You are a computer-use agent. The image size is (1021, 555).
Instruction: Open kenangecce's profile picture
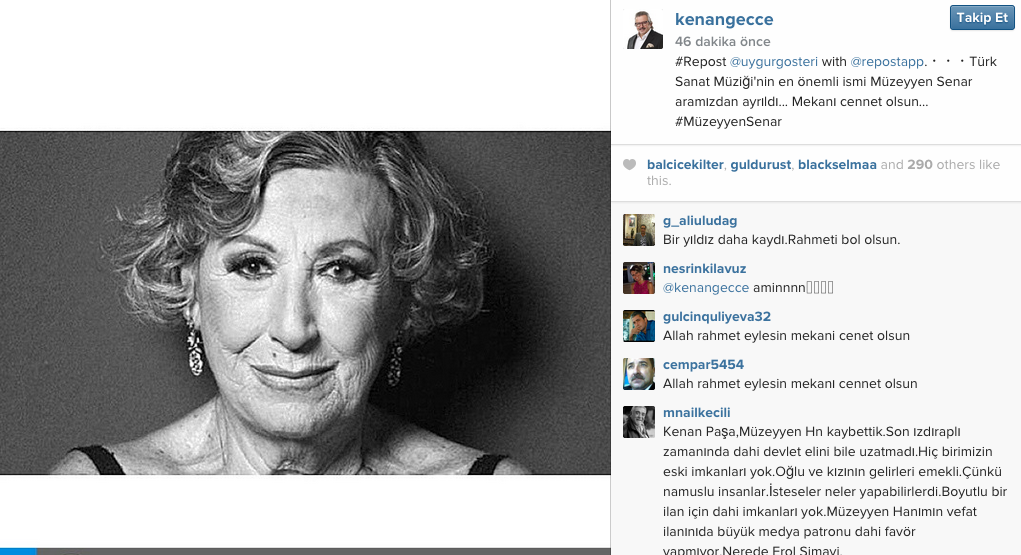click(643, 29)
